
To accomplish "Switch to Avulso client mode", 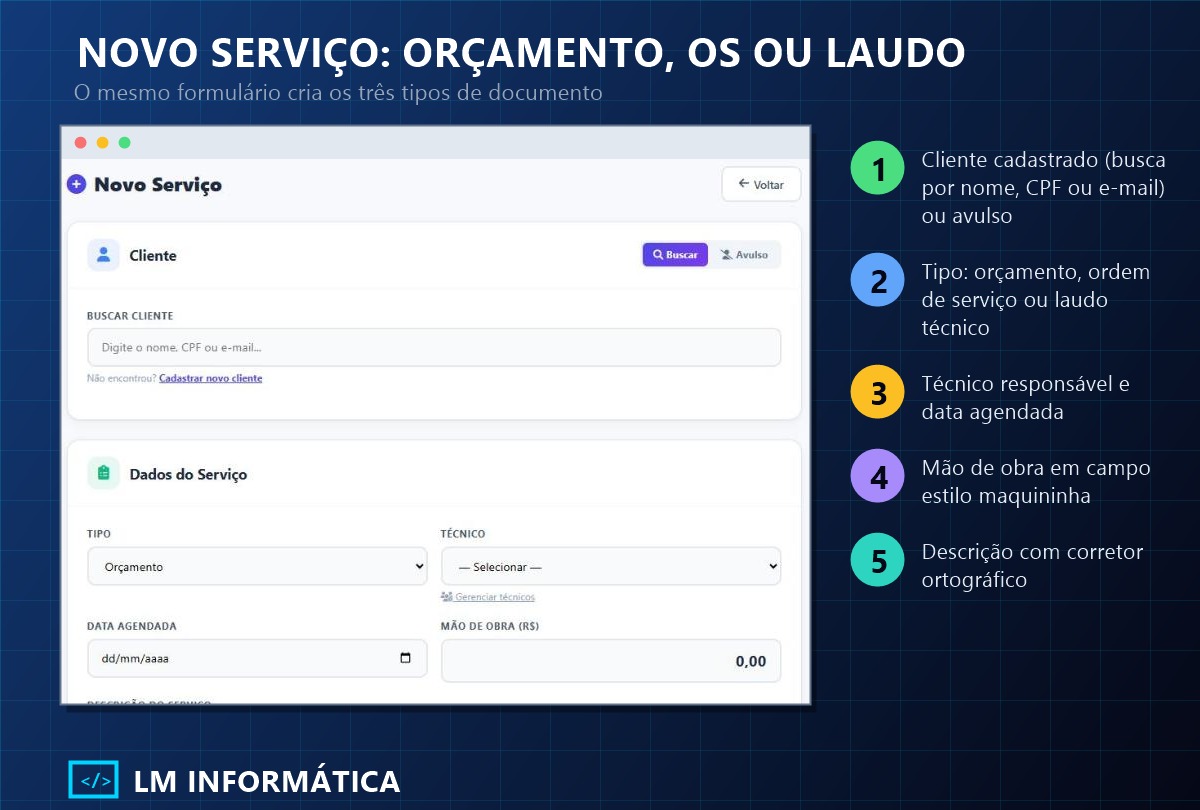I will pyautogui.click(x=745, y=255).
